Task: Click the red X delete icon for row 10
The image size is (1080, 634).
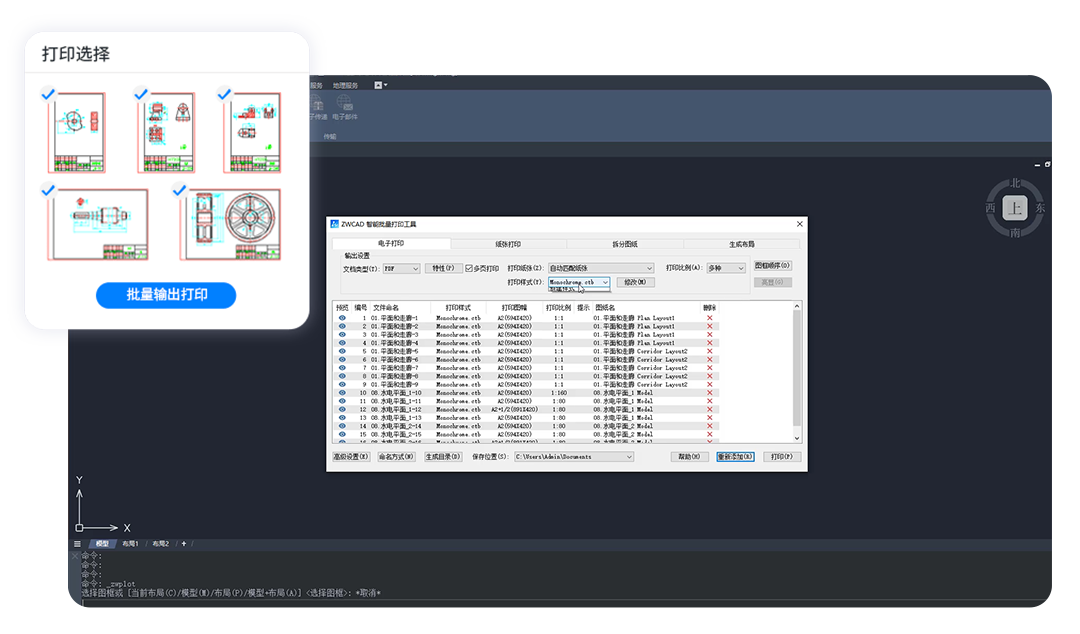Action: 709,393
